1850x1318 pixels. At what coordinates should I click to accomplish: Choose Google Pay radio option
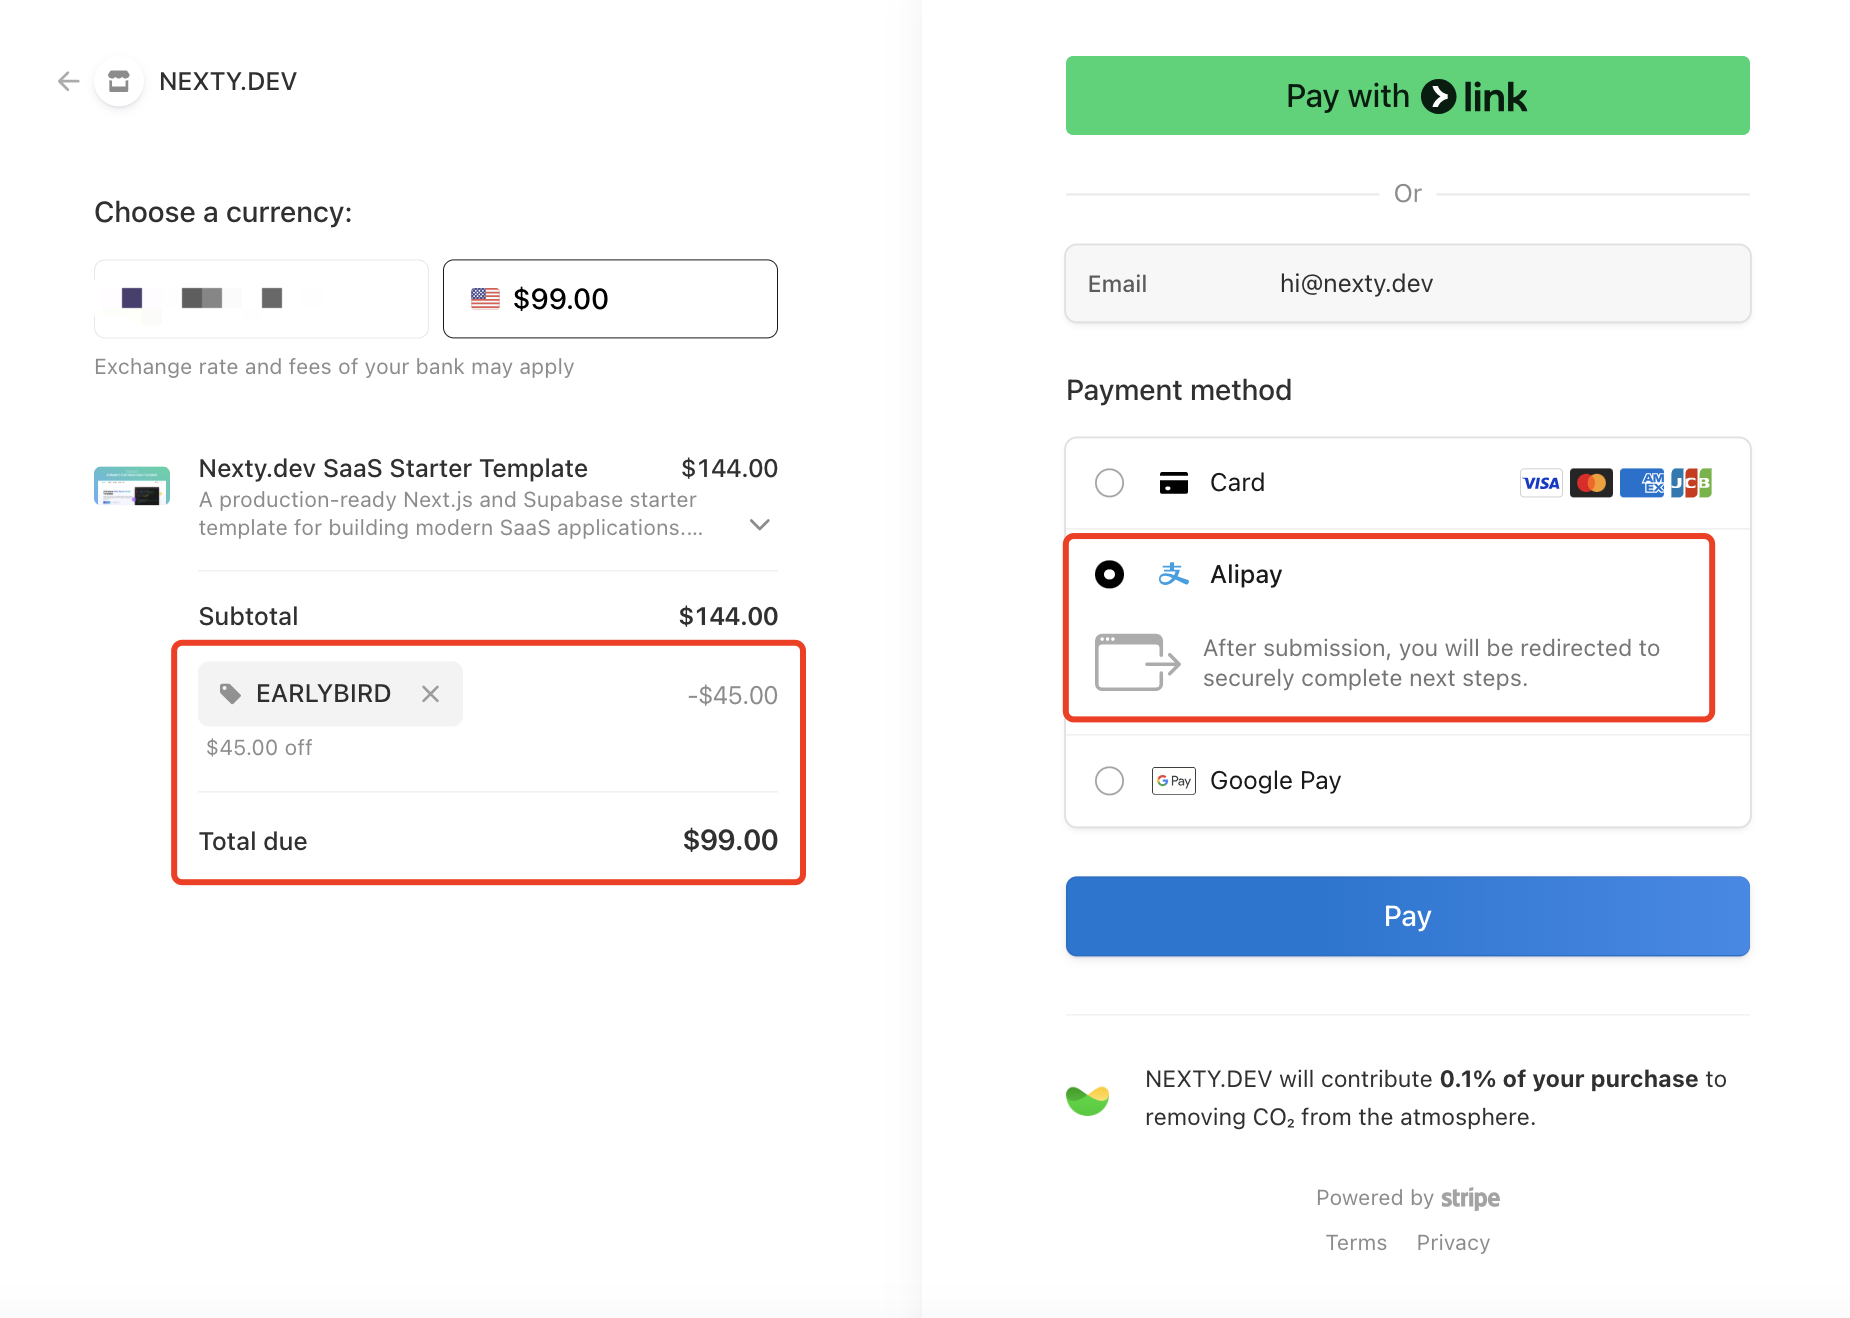point(1109,781)
